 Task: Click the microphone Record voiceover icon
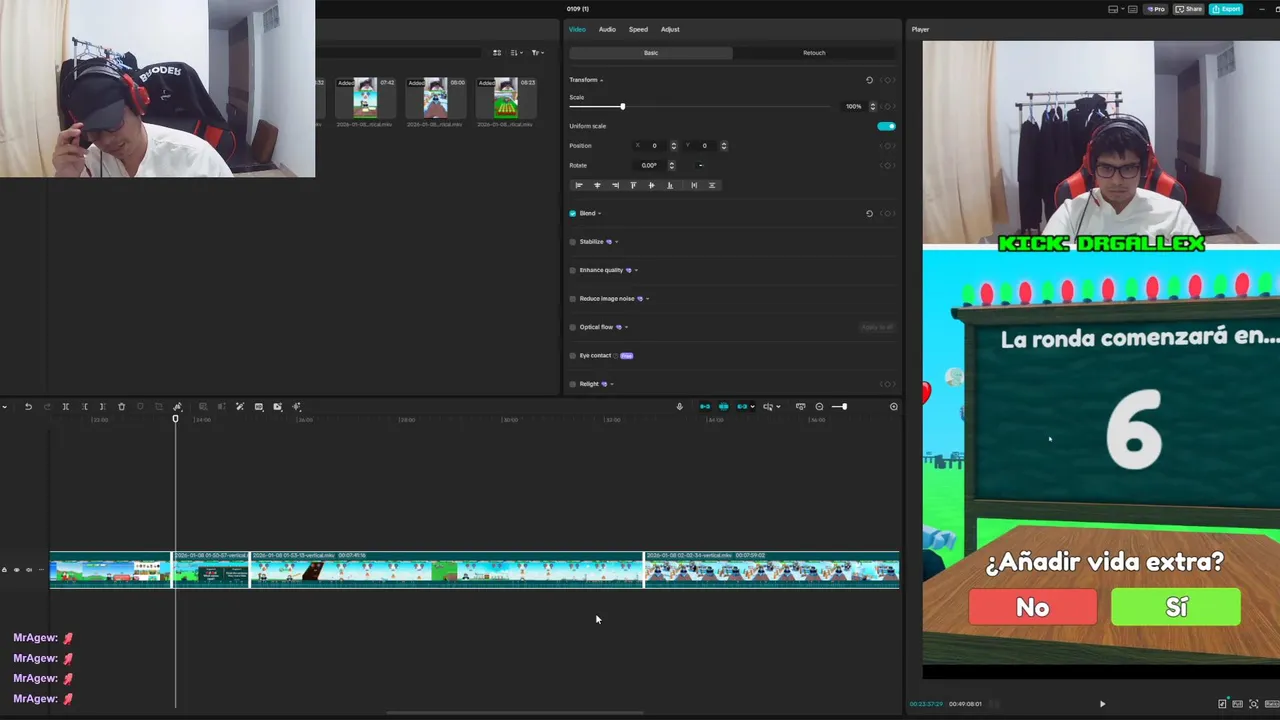click(x=679, y=406)
